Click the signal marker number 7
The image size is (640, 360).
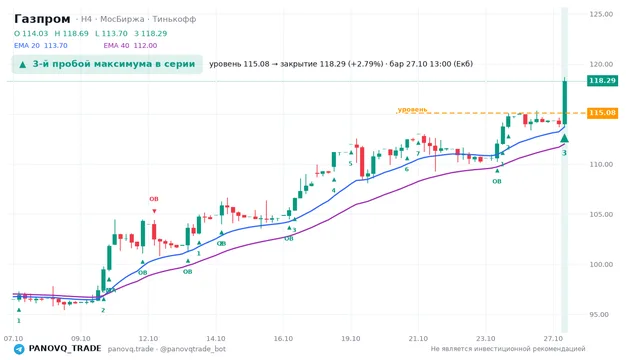418,154
